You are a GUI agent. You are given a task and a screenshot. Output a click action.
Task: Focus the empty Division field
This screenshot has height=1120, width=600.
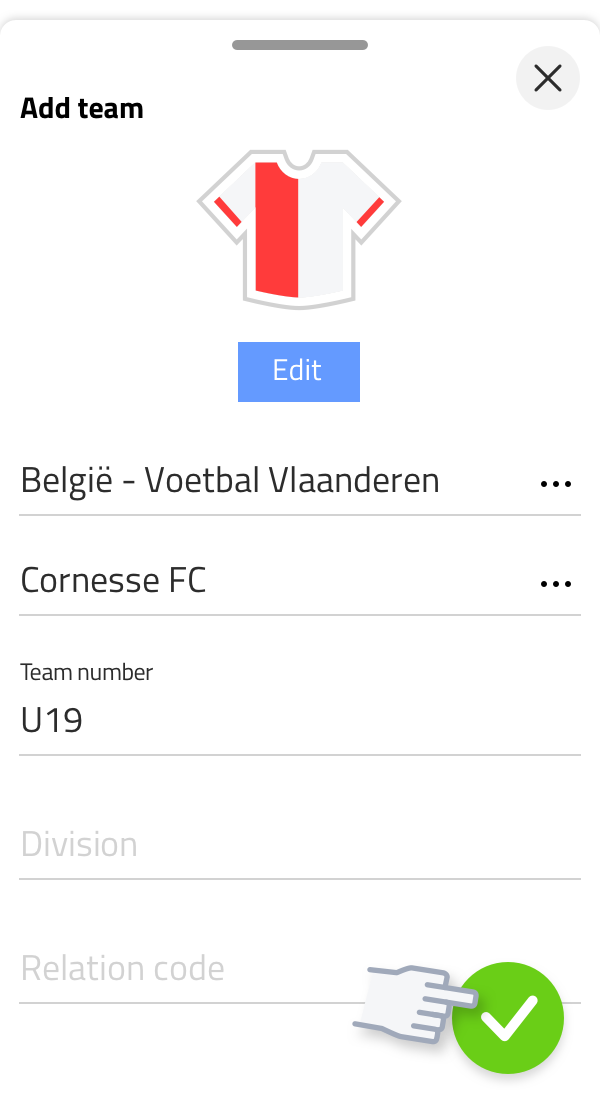coord(300,844)
